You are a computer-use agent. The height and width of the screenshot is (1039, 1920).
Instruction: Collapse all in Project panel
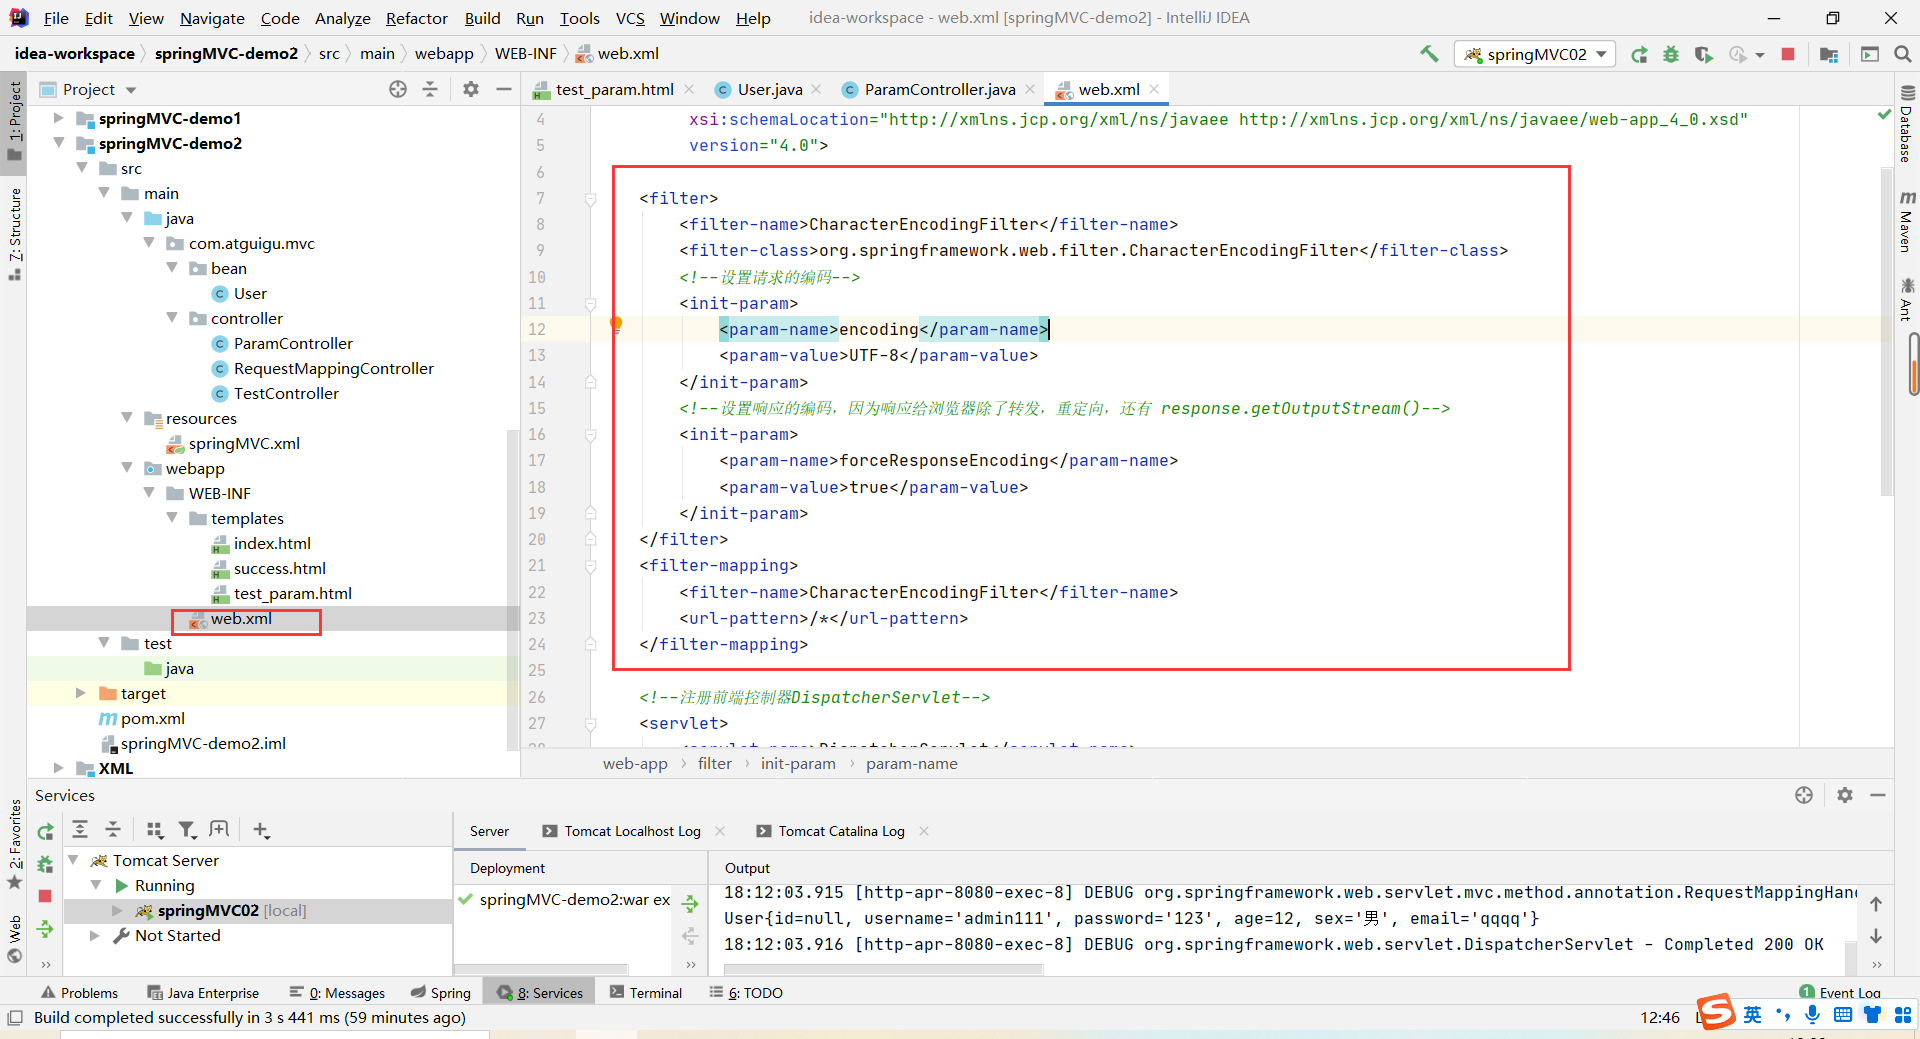tap(430, 89)
